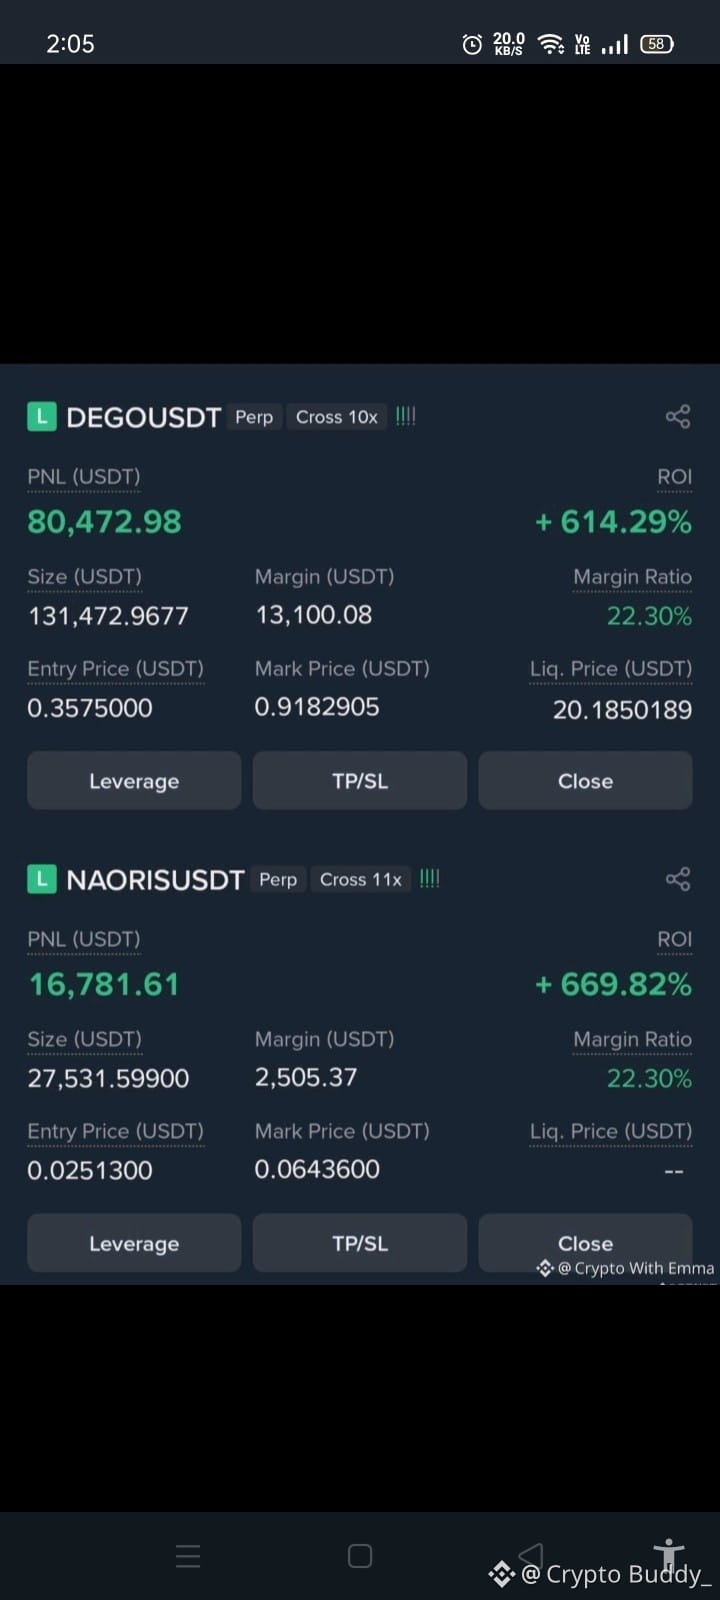Image resolution: width=720 pixels, height=1600 pixels.
Task: Tap the DEGOUSDT ROI label
Action: (674, 477)
